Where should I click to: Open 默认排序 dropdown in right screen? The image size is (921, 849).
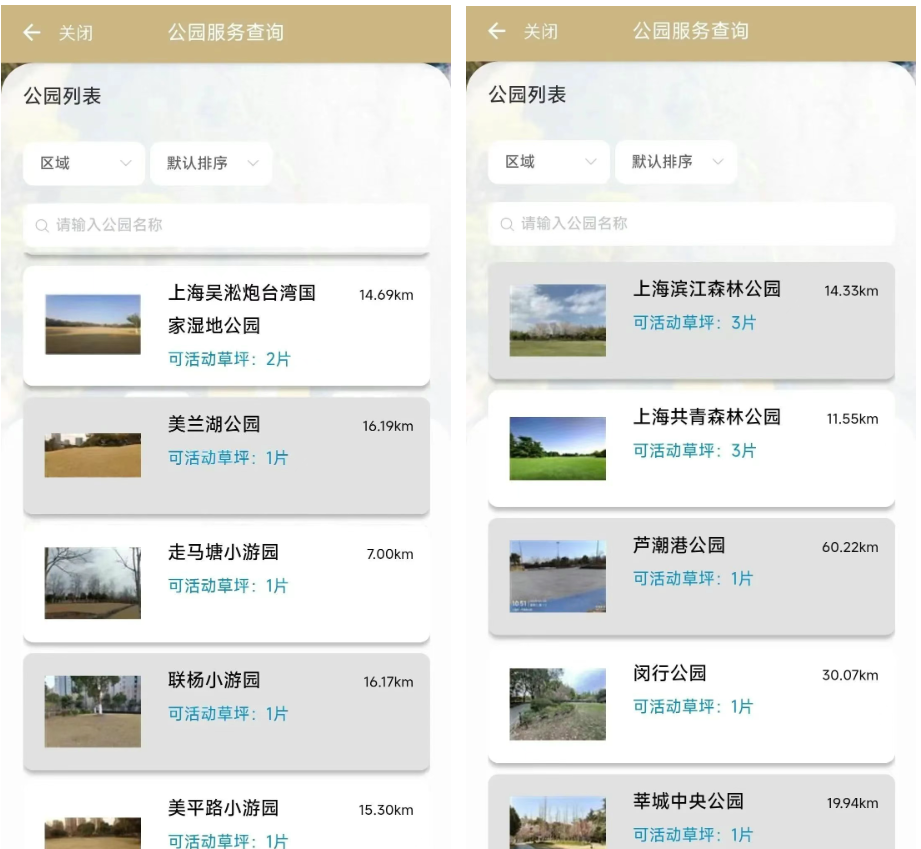pos(676,162)
